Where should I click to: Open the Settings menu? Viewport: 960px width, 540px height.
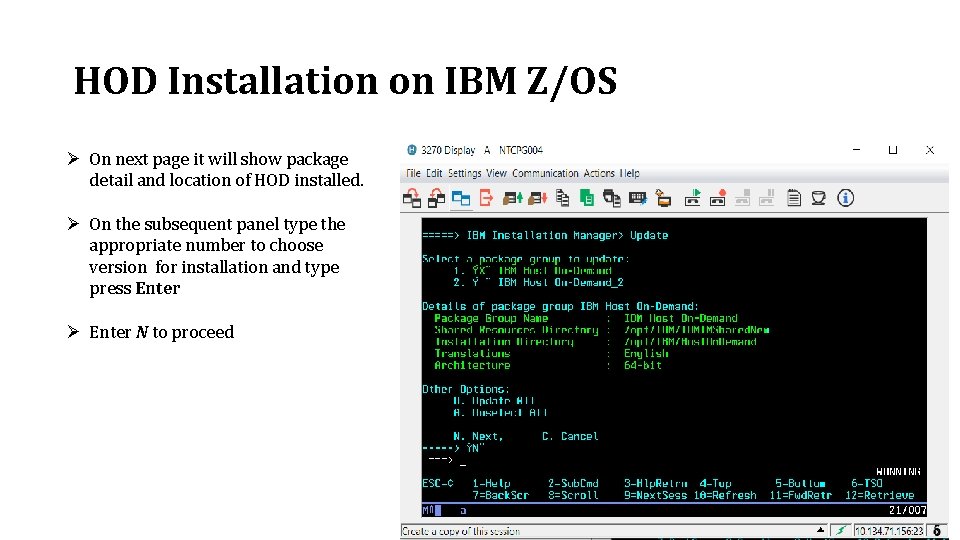click(465, 173)
